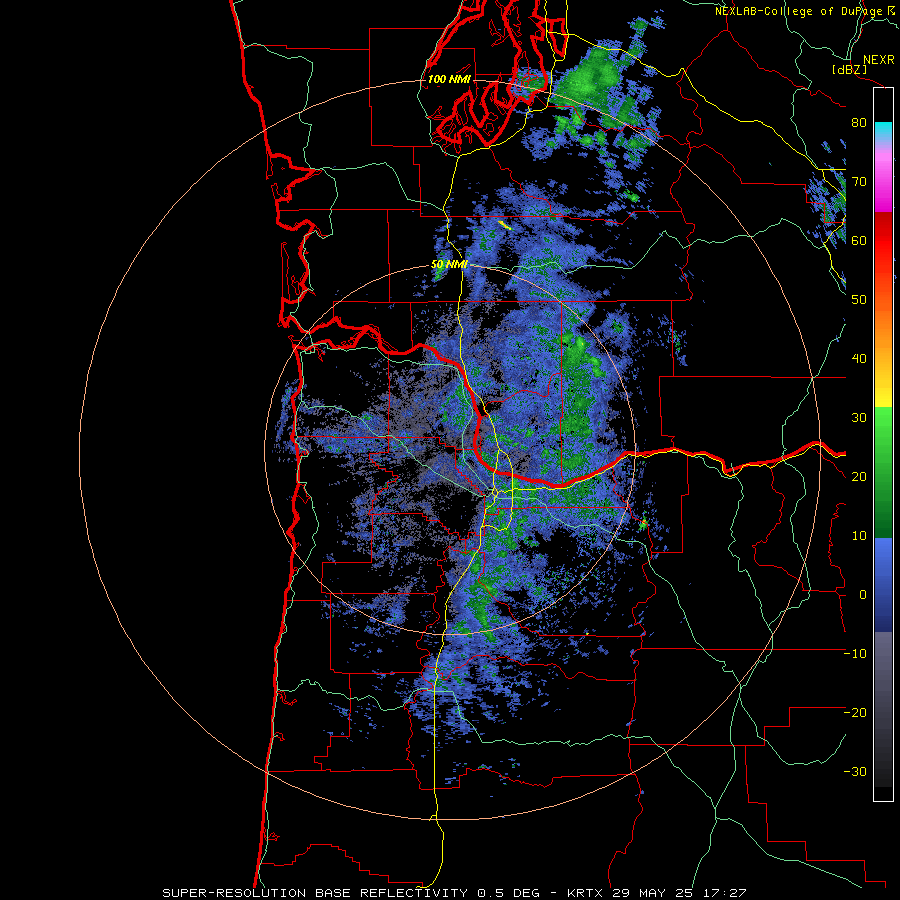Viewport: 900px width, 900px height.
Task: Click the -30 value on reflectivity scale
Action: 855,771
